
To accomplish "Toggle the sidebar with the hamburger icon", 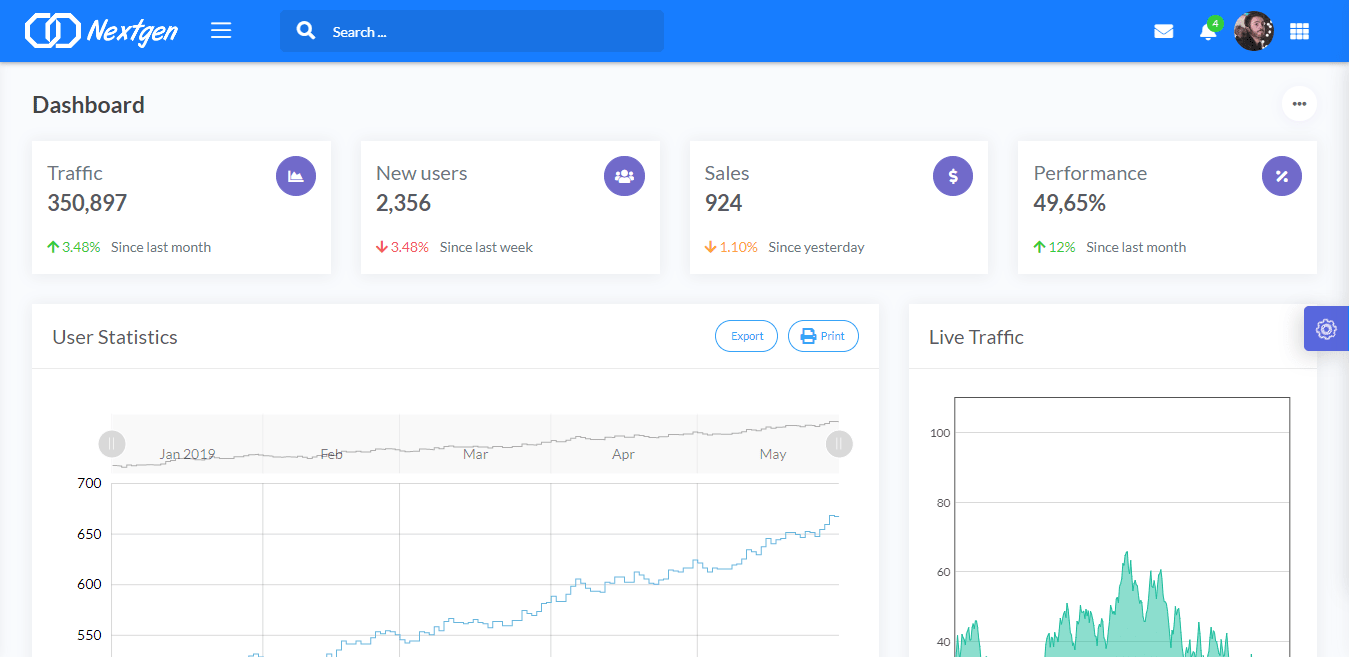I will coord(221,30).
